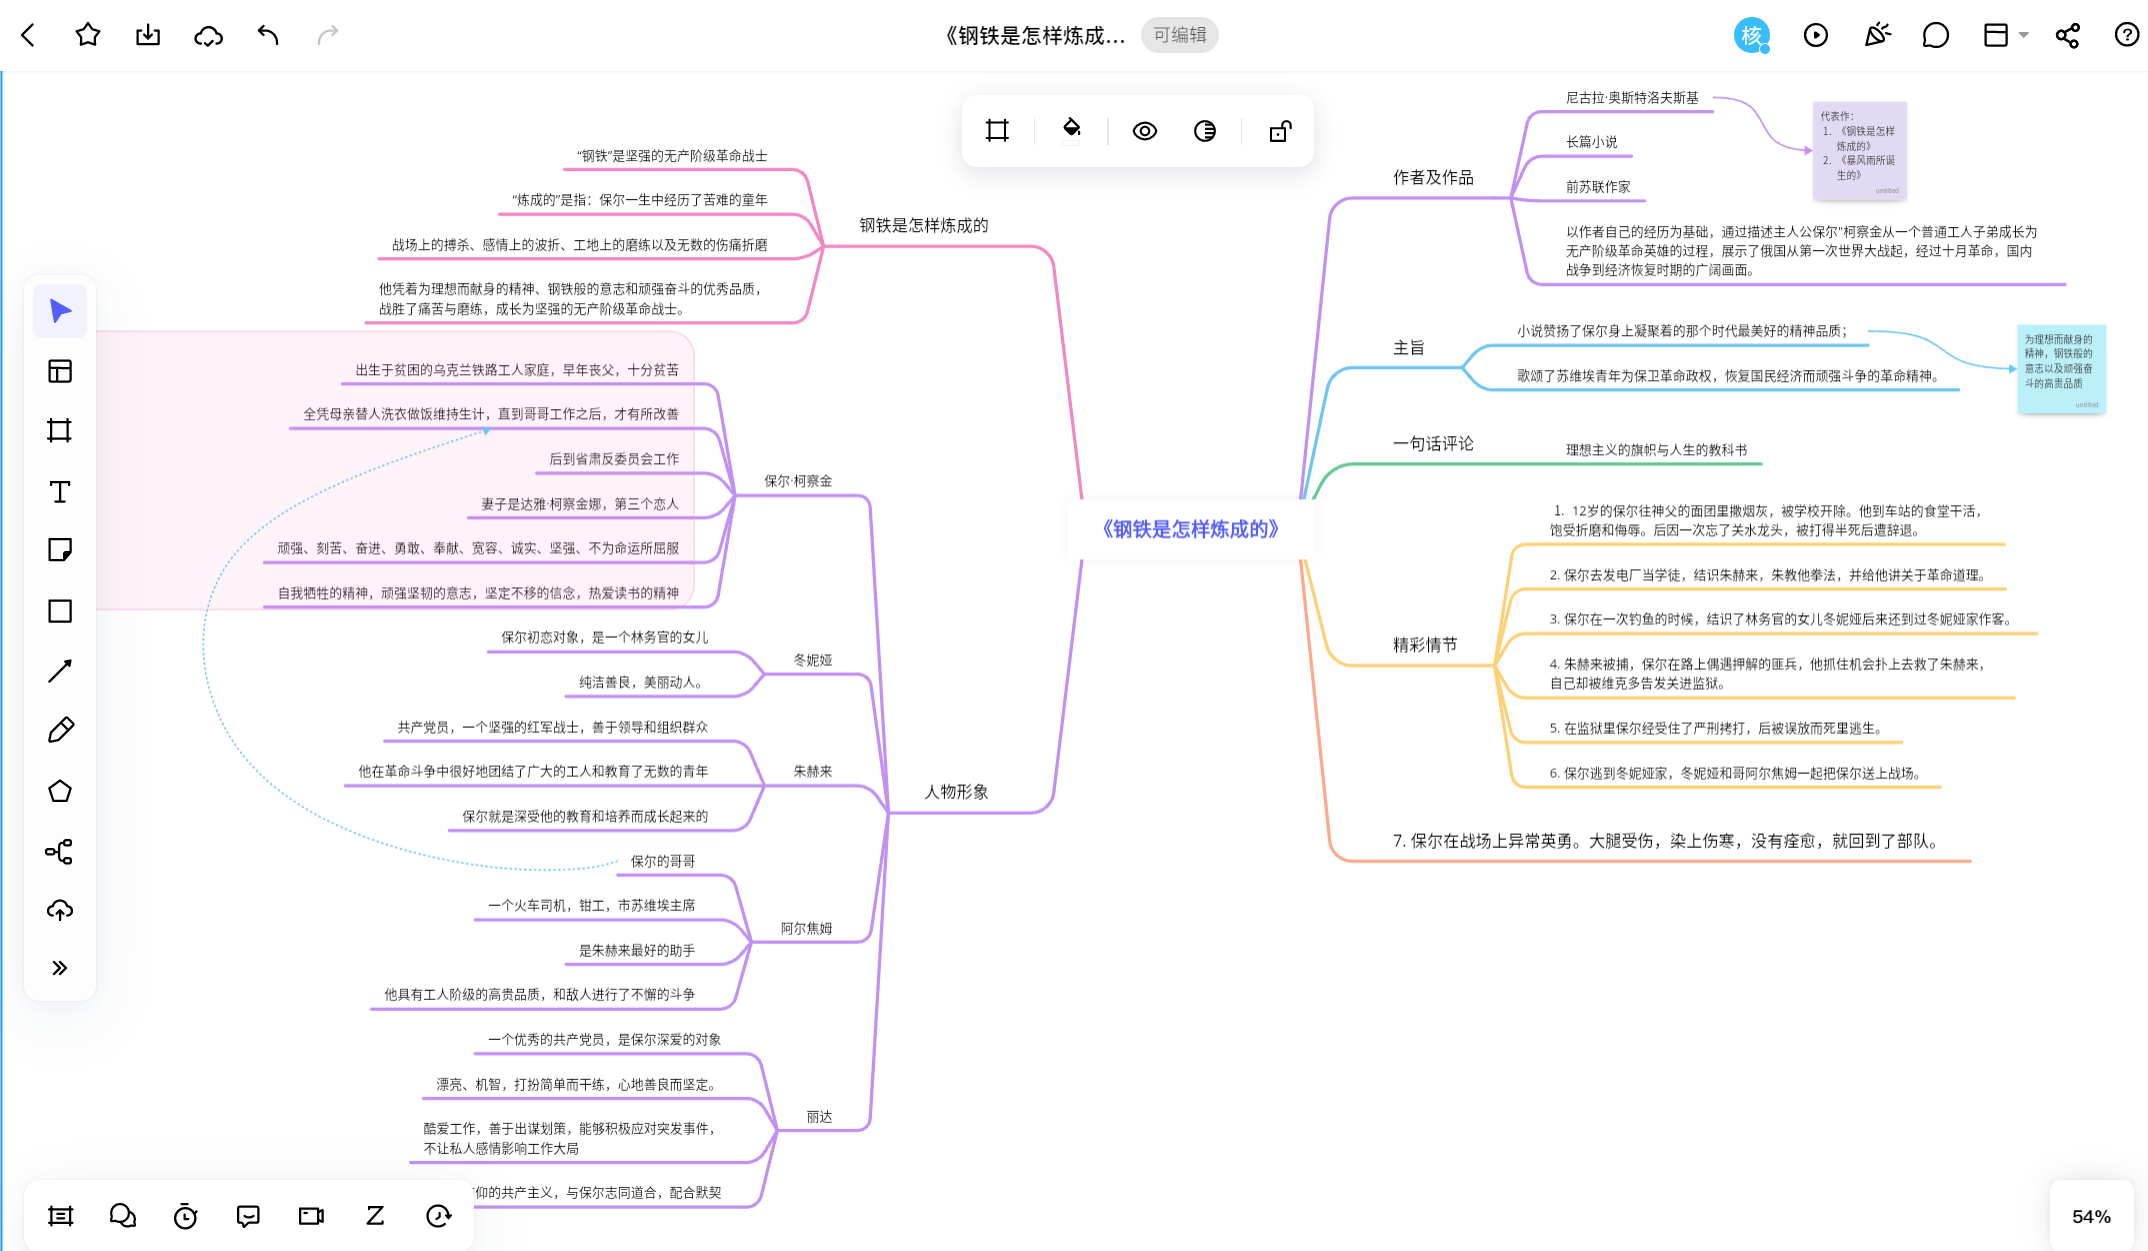2148x1251 pixels.
Task: Click the purple 代表作 sticky note
Action: tap(1860, 150)
